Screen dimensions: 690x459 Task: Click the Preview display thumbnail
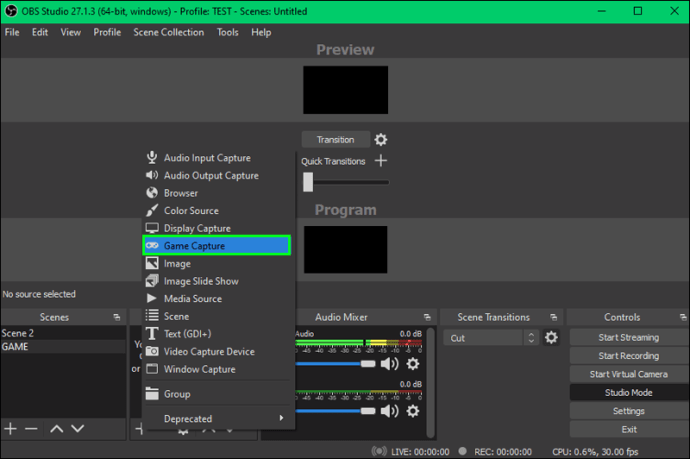coord(345,90)
